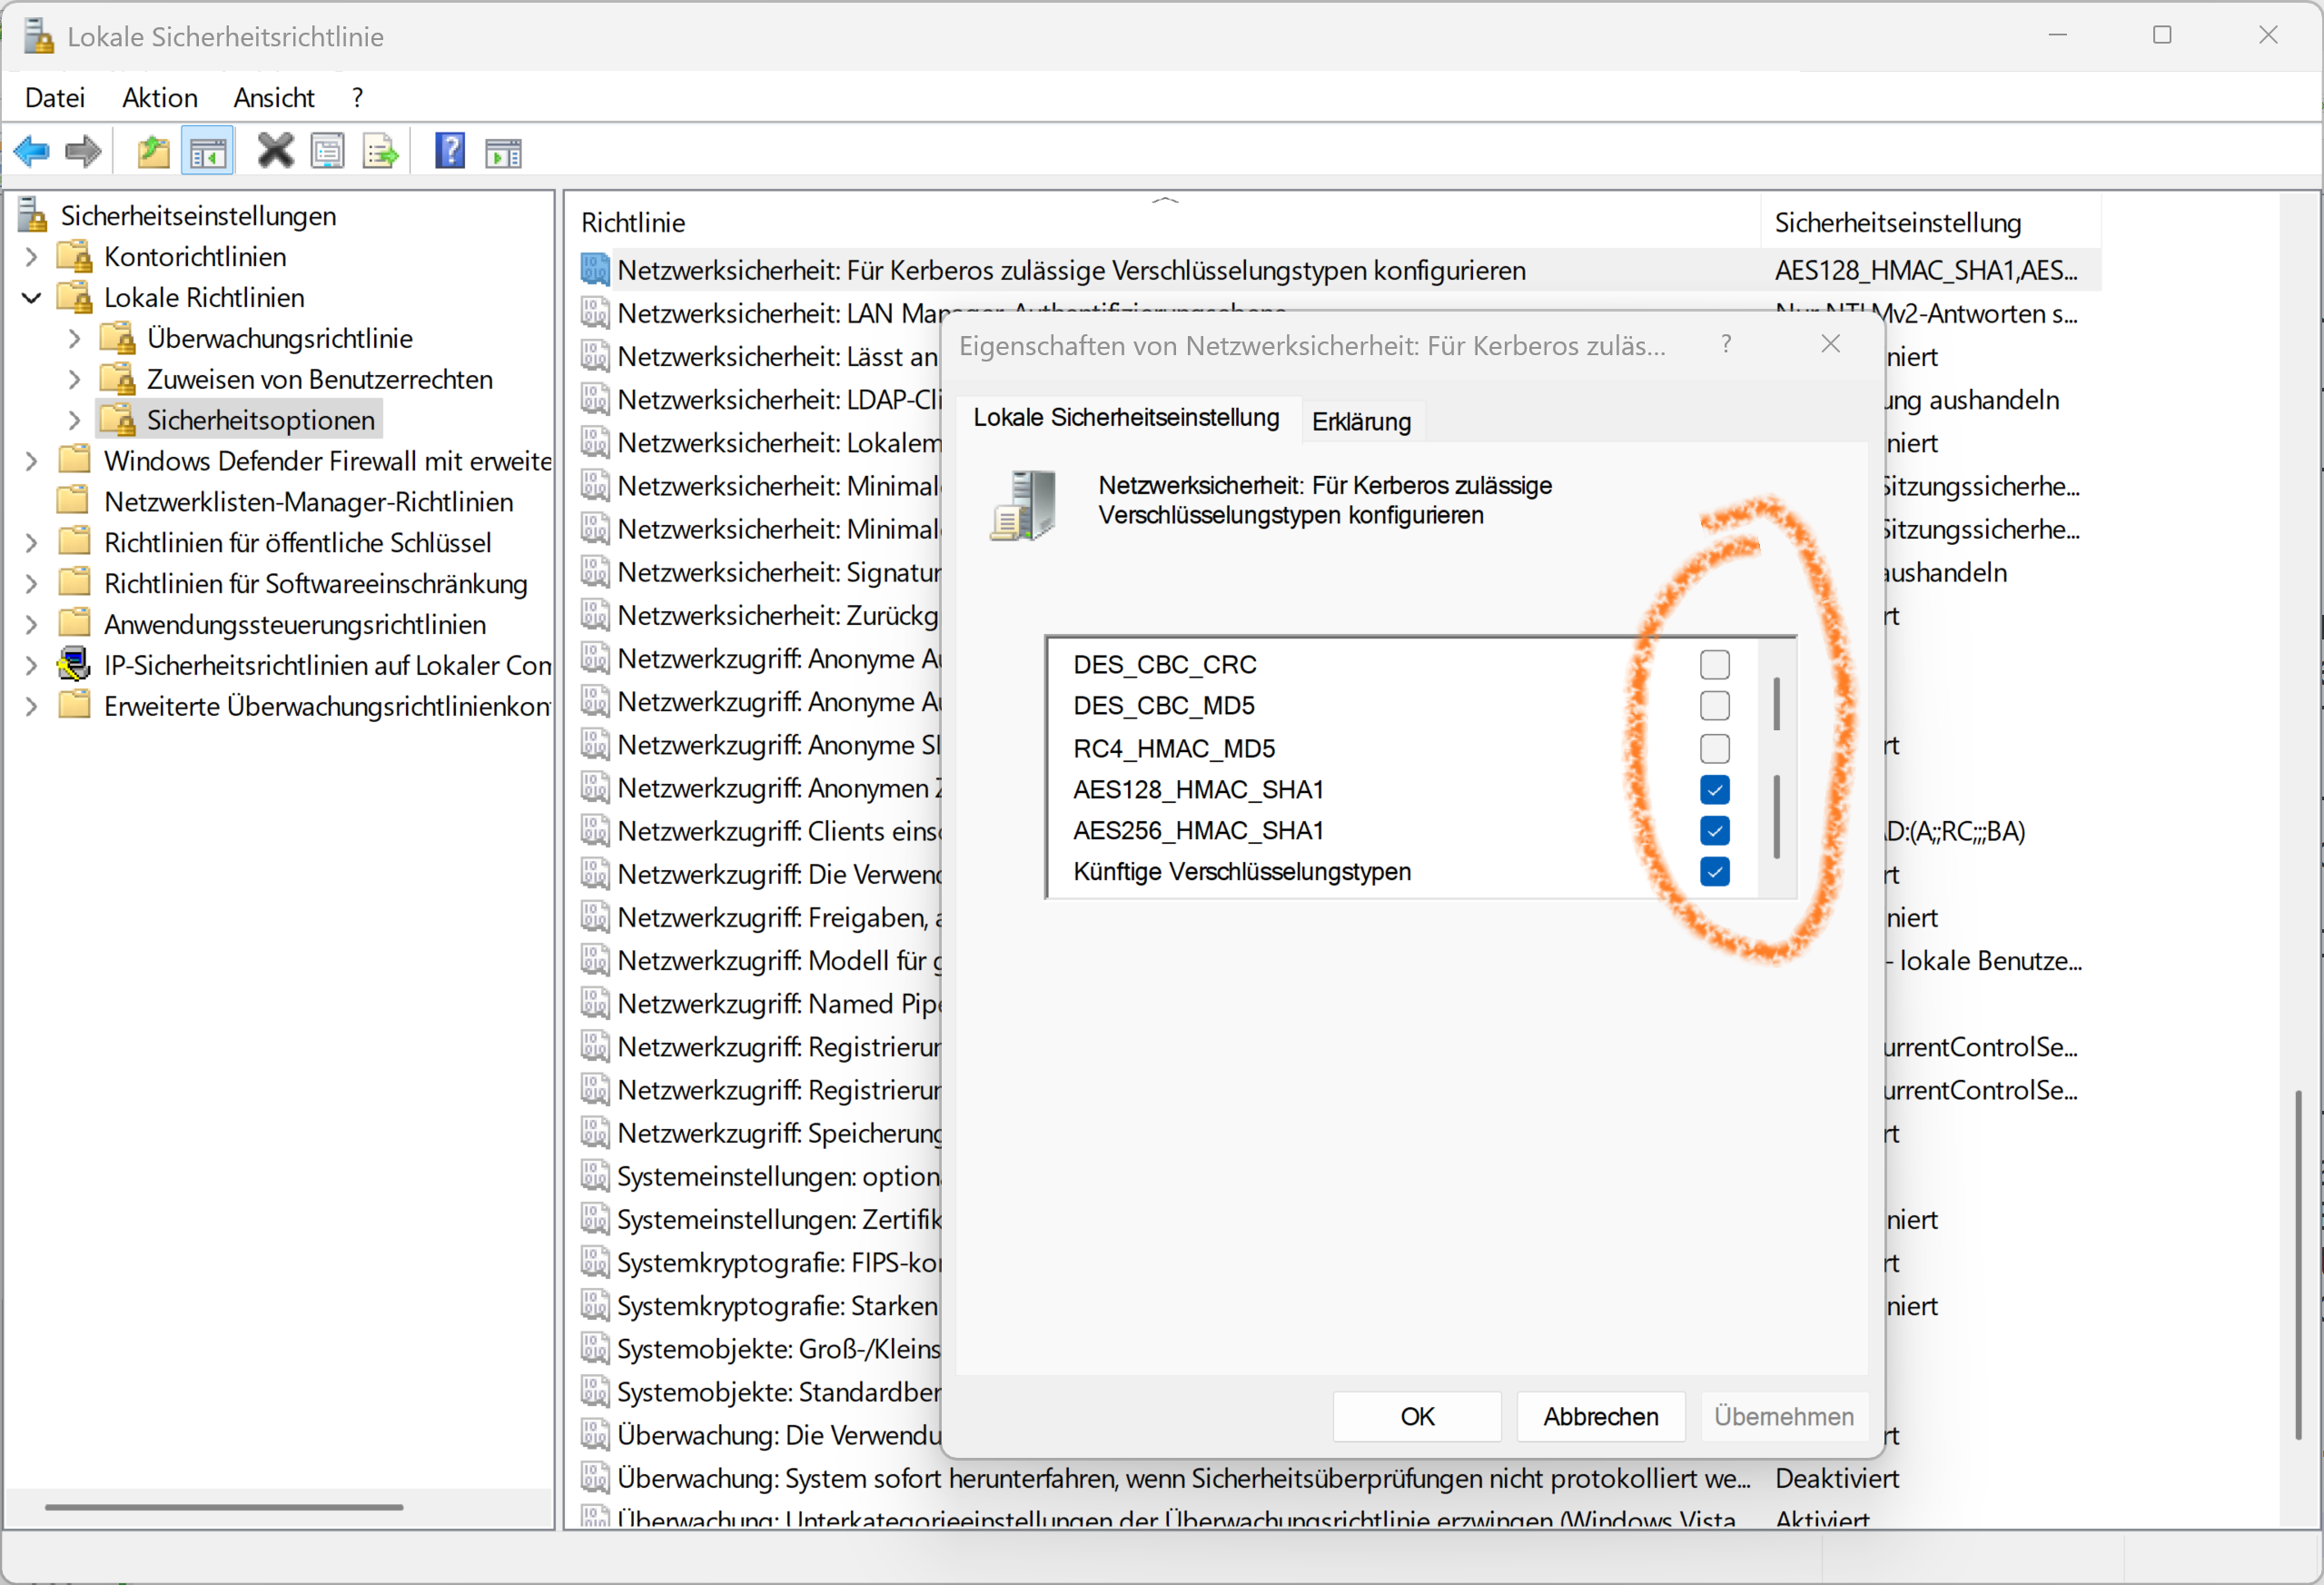Open Properties via toolbar icon
Image resolution: width=2324 pixels, height=1585 pixels.
click(327, 152)
